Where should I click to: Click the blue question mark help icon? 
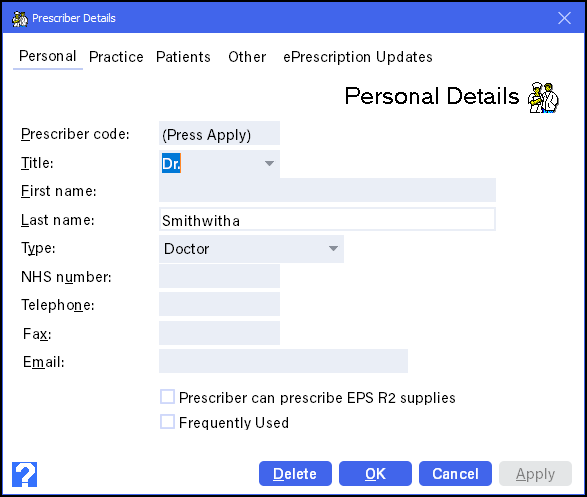[24, 474]
